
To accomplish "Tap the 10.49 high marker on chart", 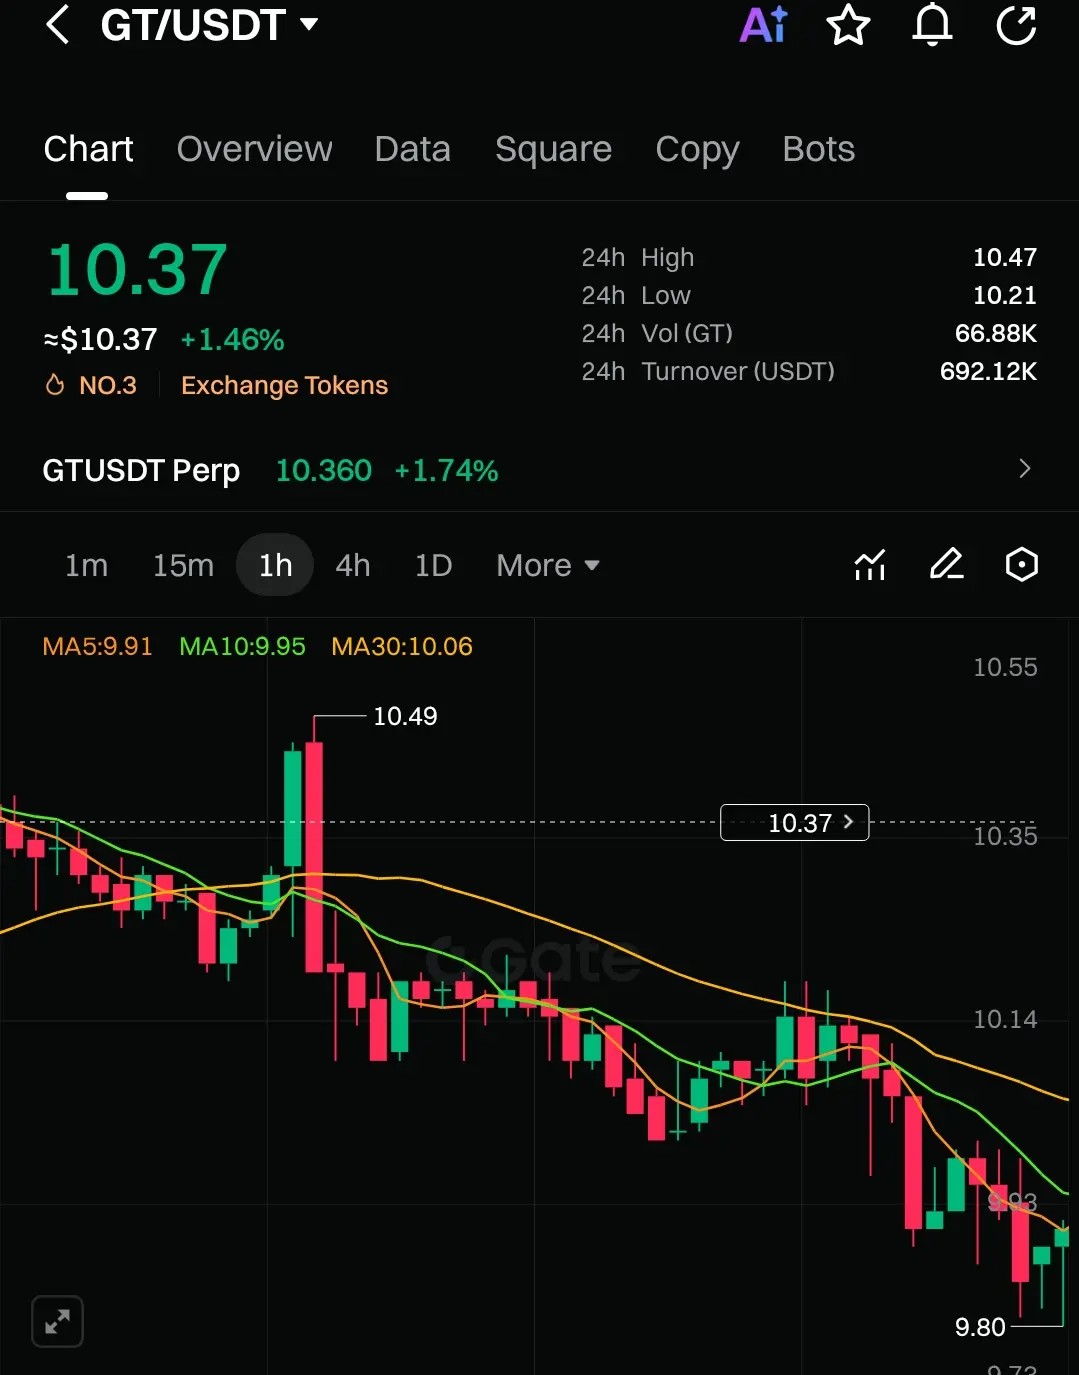I will [405, 716].
